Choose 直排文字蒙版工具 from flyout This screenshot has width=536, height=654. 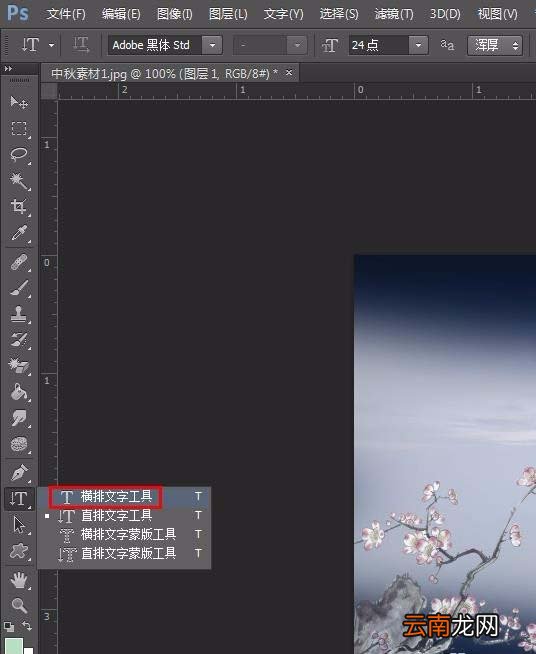(x=124, y=553)
